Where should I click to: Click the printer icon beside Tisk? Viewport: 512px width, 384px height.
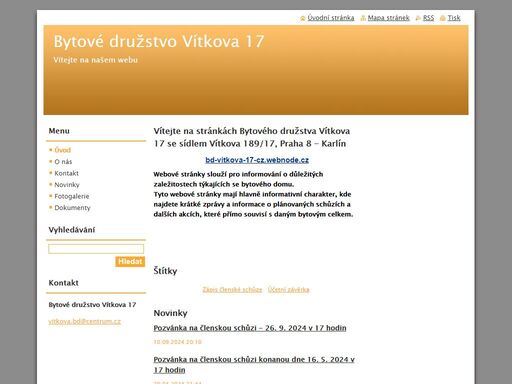click(x=443, y=18)
